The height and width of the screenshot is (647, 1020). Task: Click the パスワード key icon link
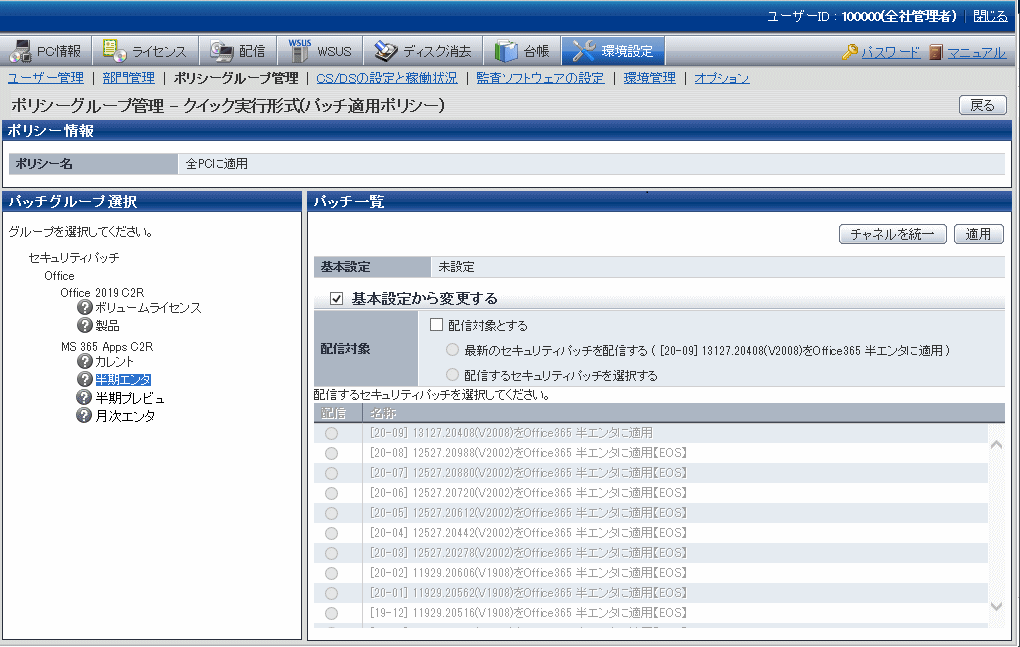(849, 52)
